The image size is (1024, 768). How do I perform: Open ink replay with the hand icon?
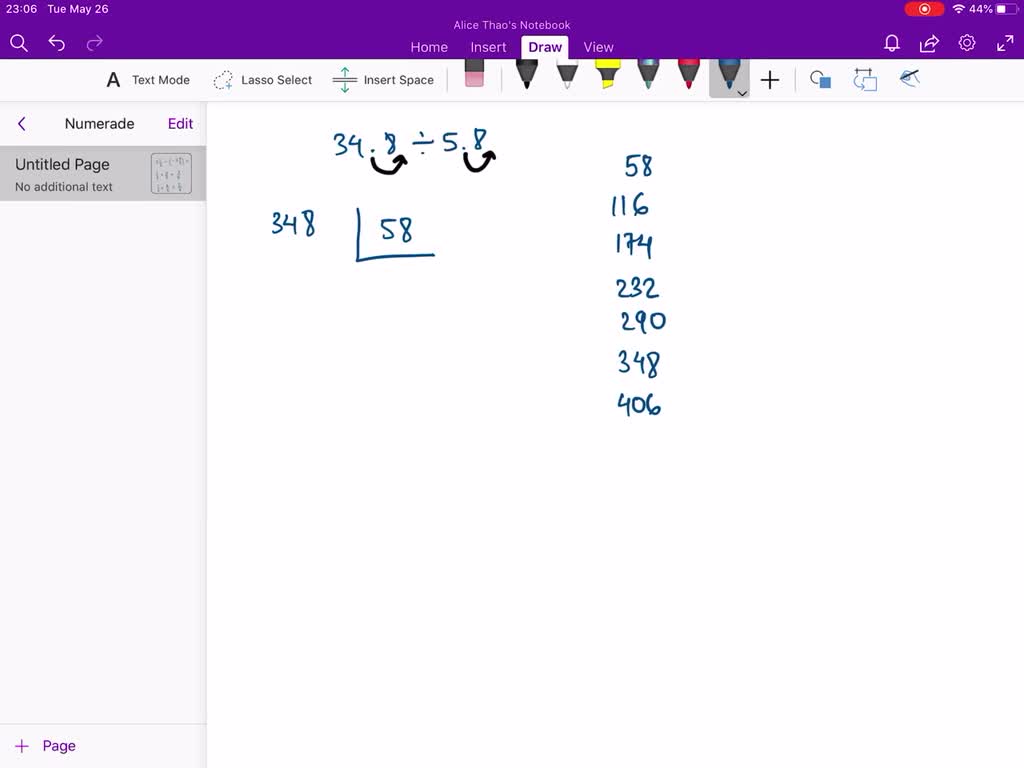[908, 78]
